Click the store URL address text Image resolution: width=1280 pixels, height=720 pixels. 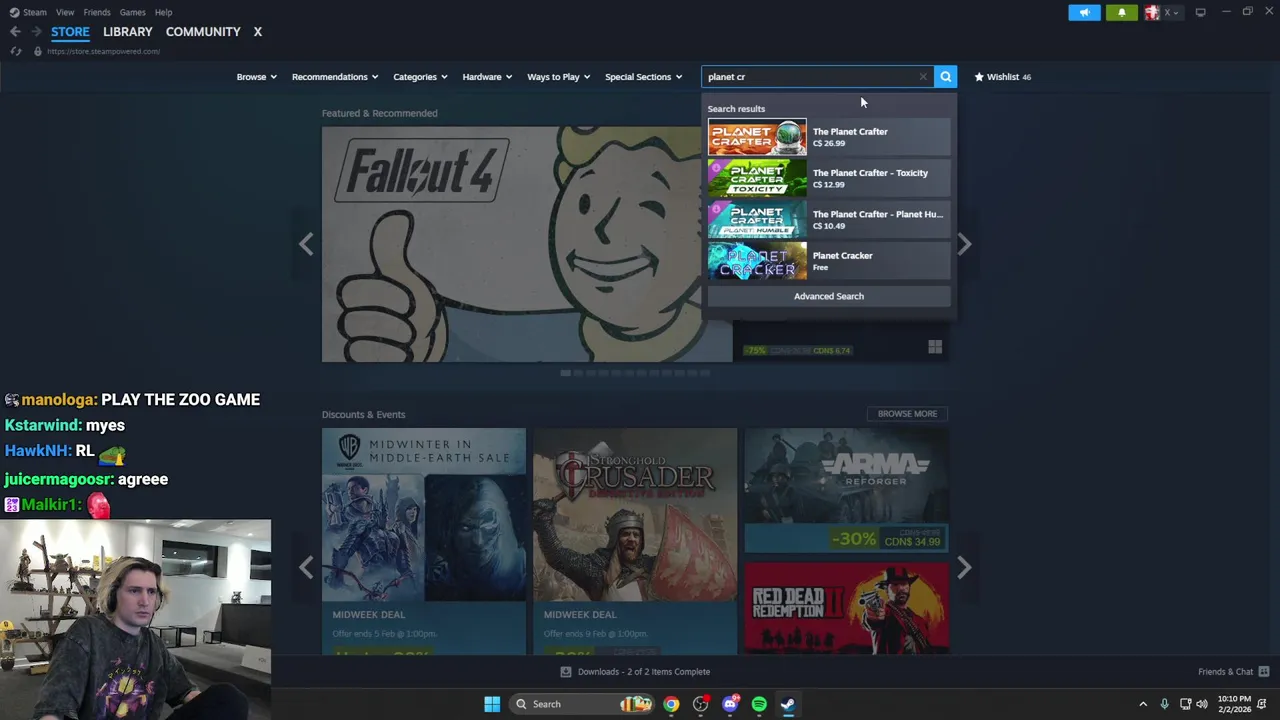click(x=103, y=51)
